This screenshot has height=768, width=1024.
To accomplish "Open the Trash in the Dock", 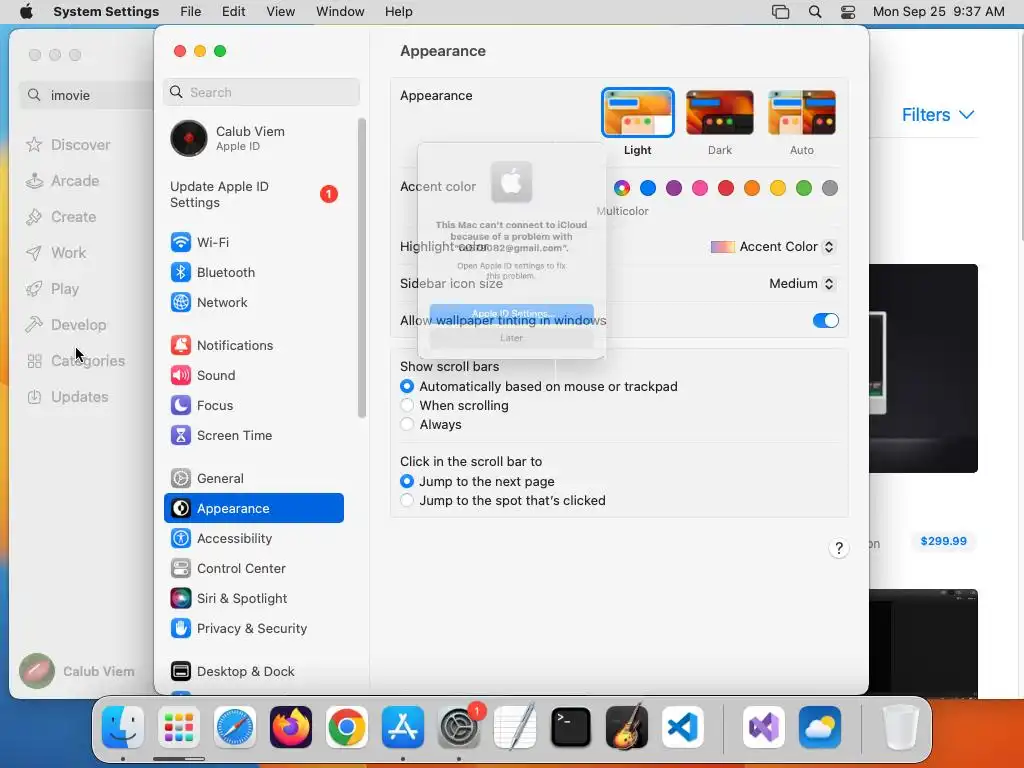I will [x=901, y=727].
